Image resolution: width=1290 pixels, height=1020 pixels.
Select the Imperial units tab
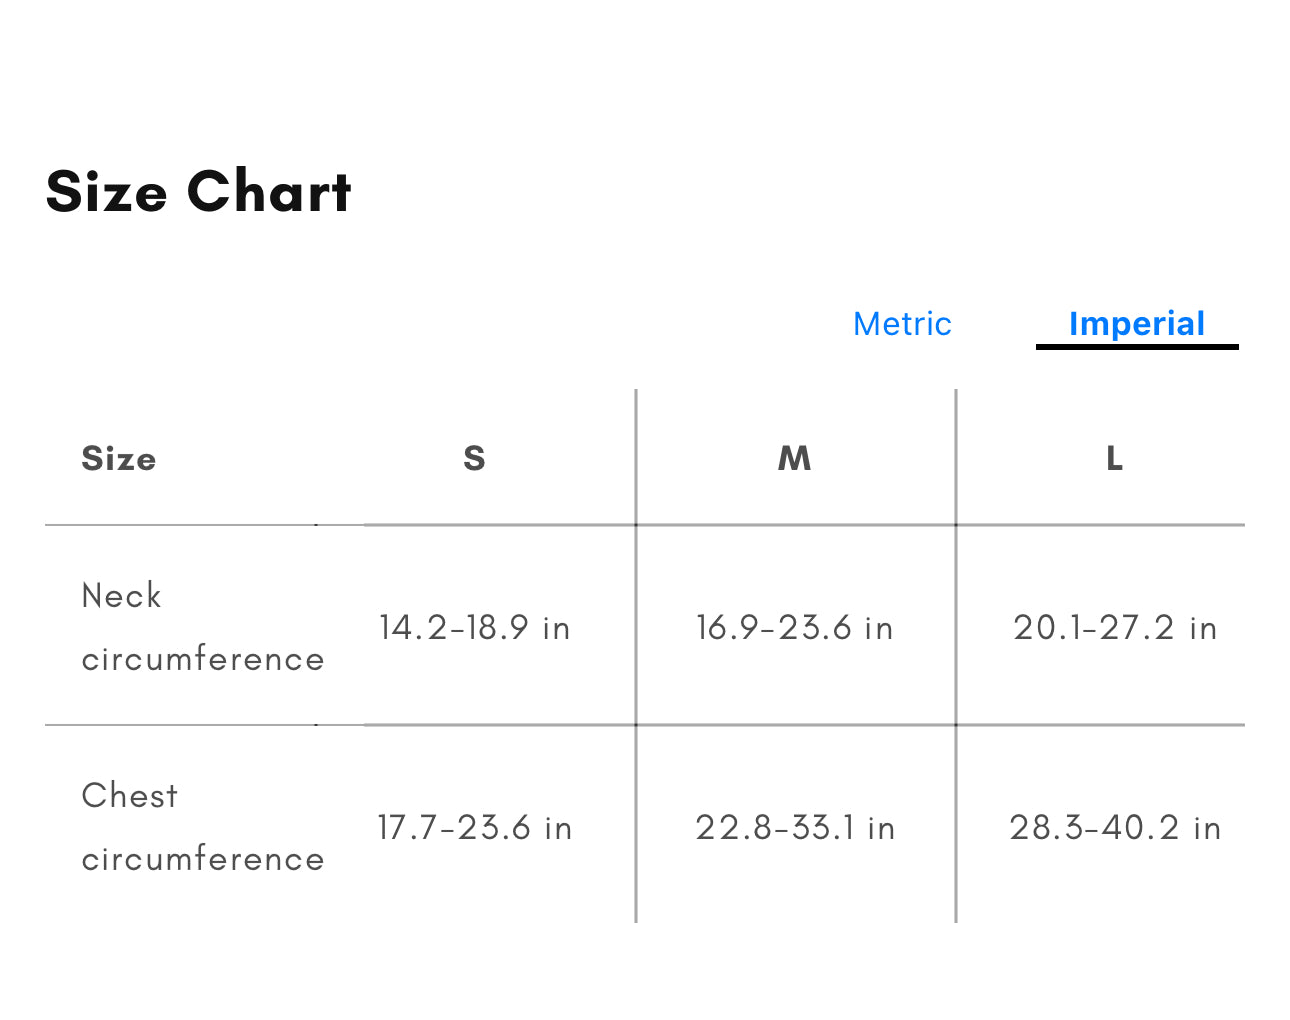(x=1136, y=324)
